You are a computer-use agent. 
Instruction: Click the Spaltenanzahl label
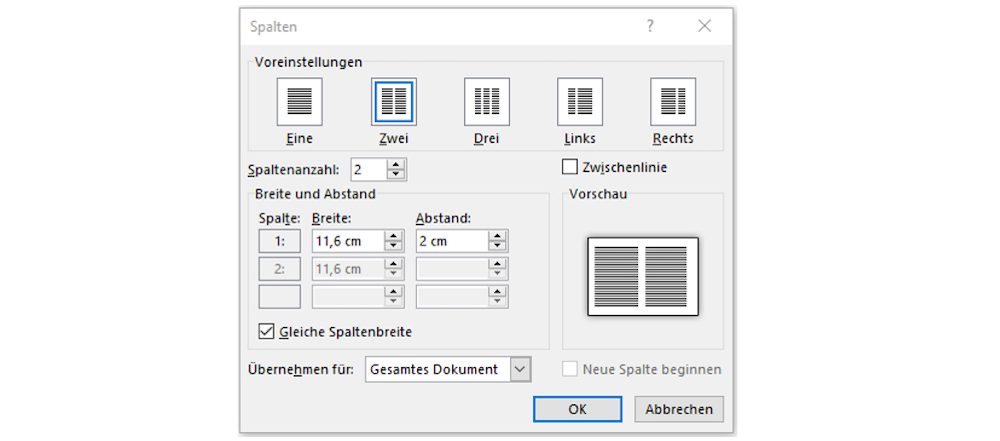click(295, 170)
